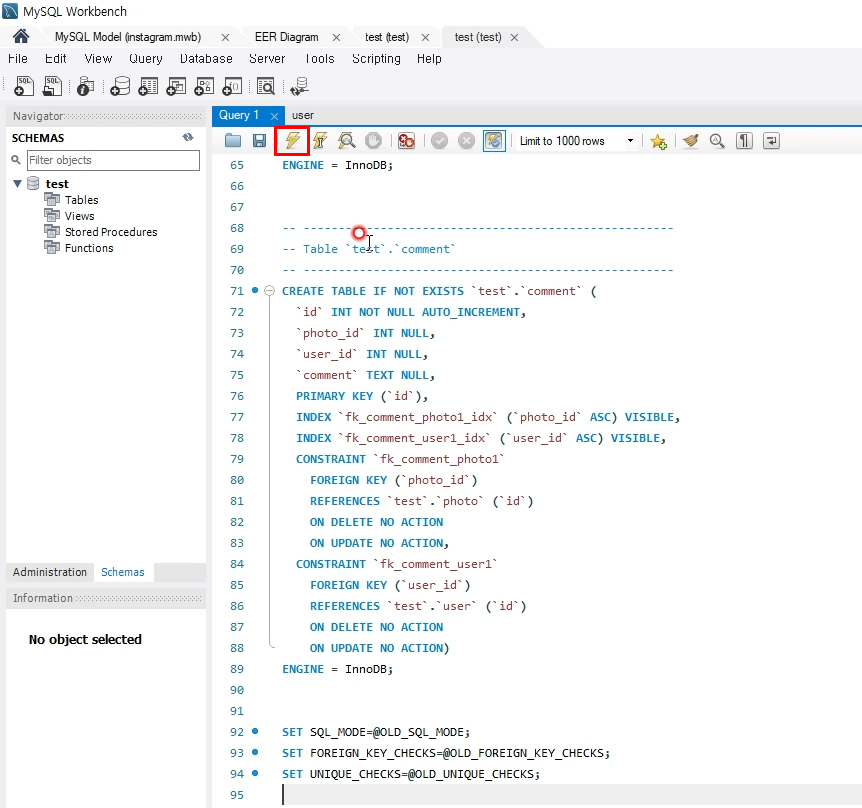
Task: Close the Query 1 tab
Action: (274, 116)
